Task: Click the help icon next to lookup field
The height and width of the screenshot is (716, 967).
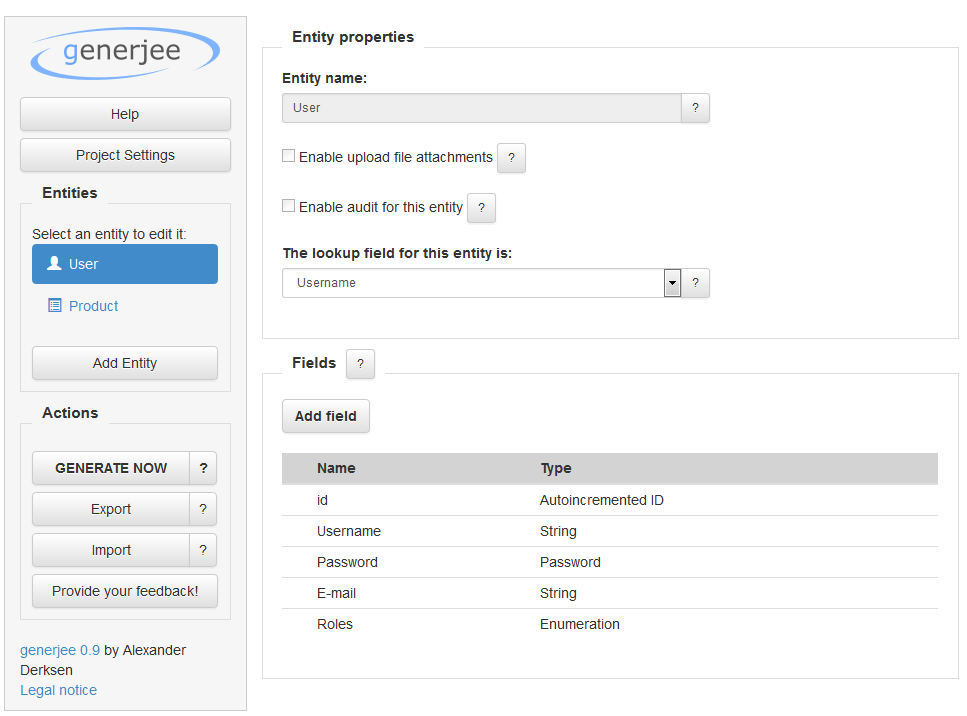Action: click(695, 283)
